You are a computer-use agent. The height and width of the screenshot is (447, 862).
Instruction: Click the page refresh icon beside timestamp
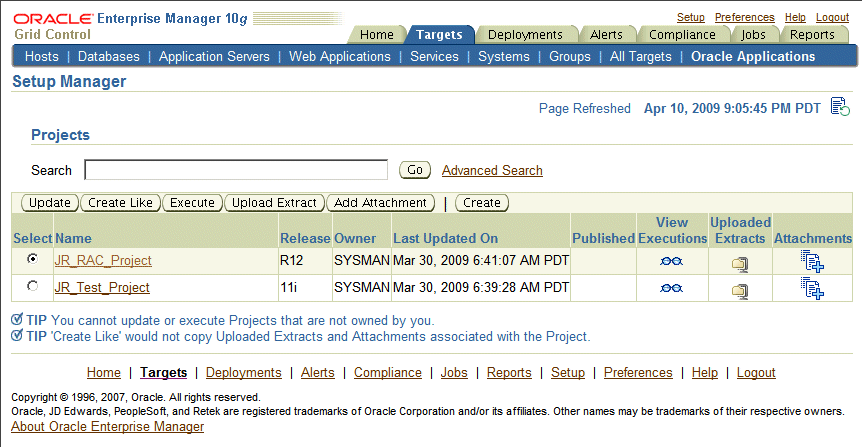[840, 107]
